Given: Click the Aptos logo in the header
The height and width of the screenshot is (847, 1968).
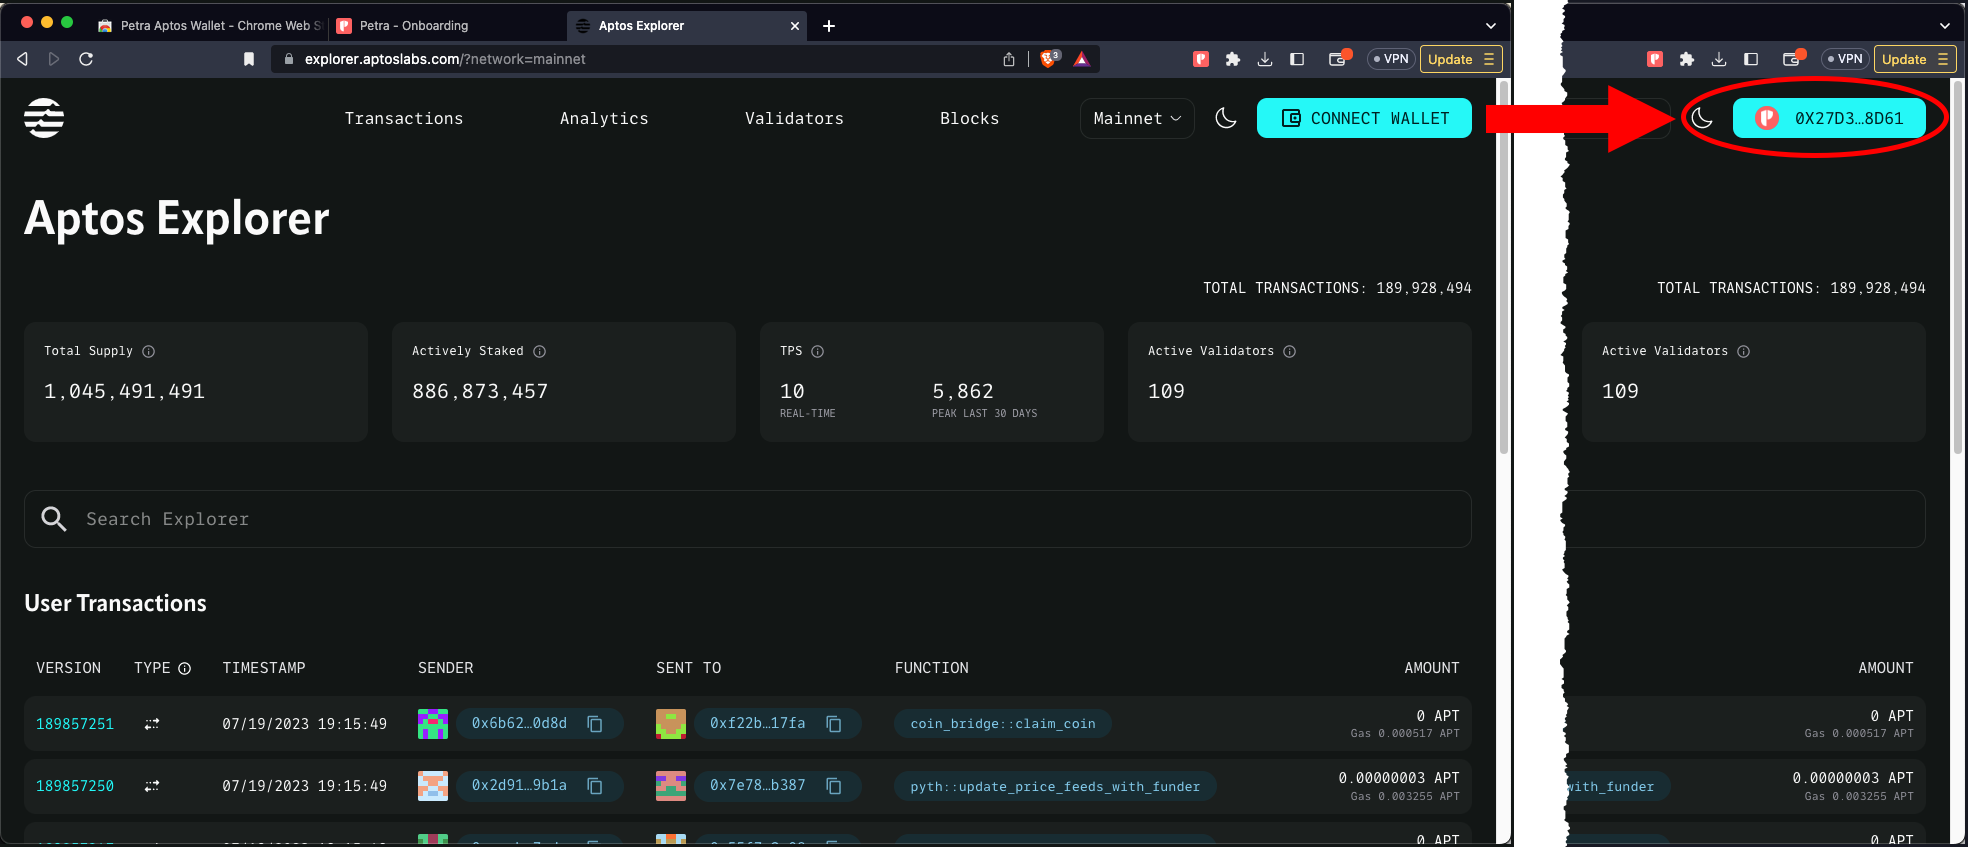Looking at the screenshot, I should (x=44, y=118).
